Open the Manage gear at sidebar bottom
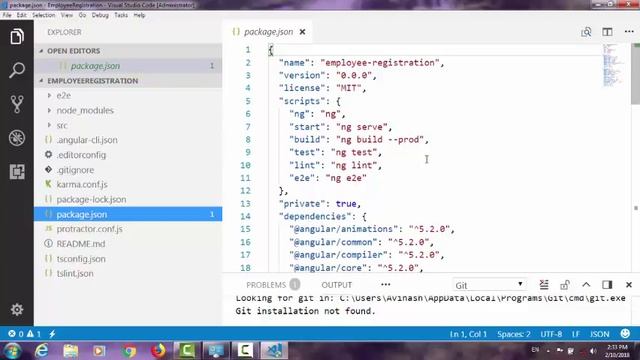 click(17, 309)
